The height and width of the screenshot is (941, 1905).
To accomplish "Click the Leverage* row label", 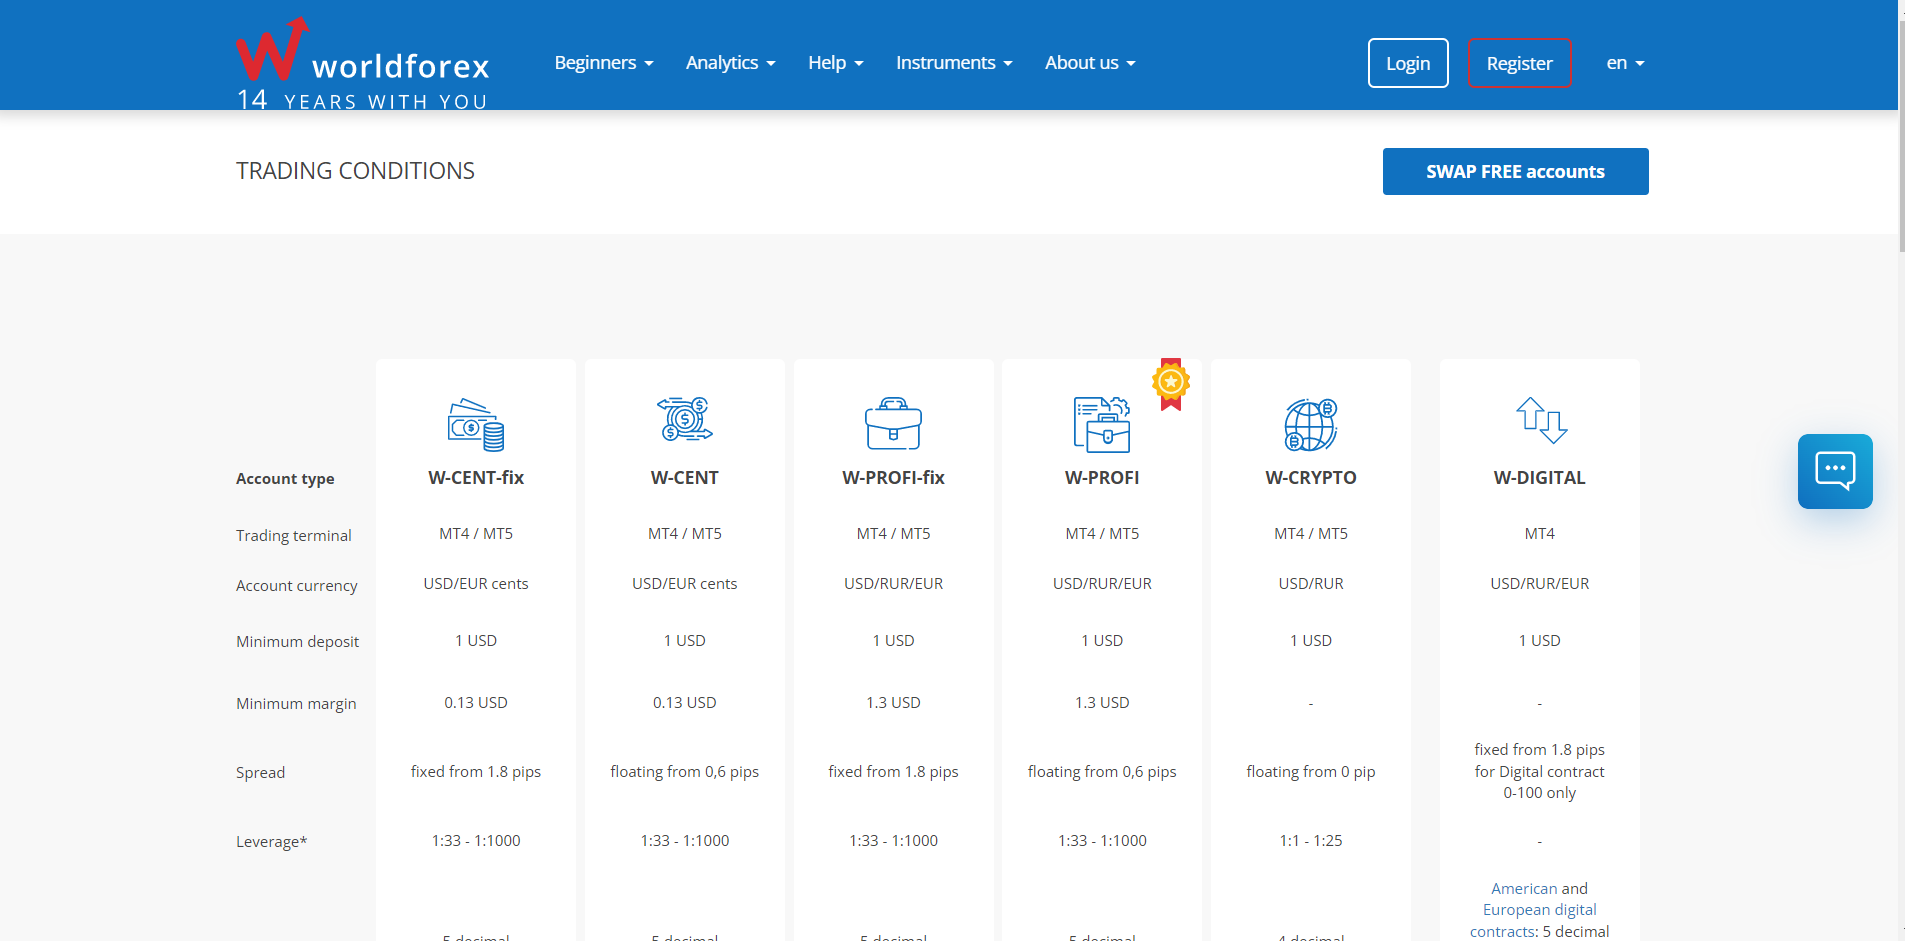I will point(272,842).
